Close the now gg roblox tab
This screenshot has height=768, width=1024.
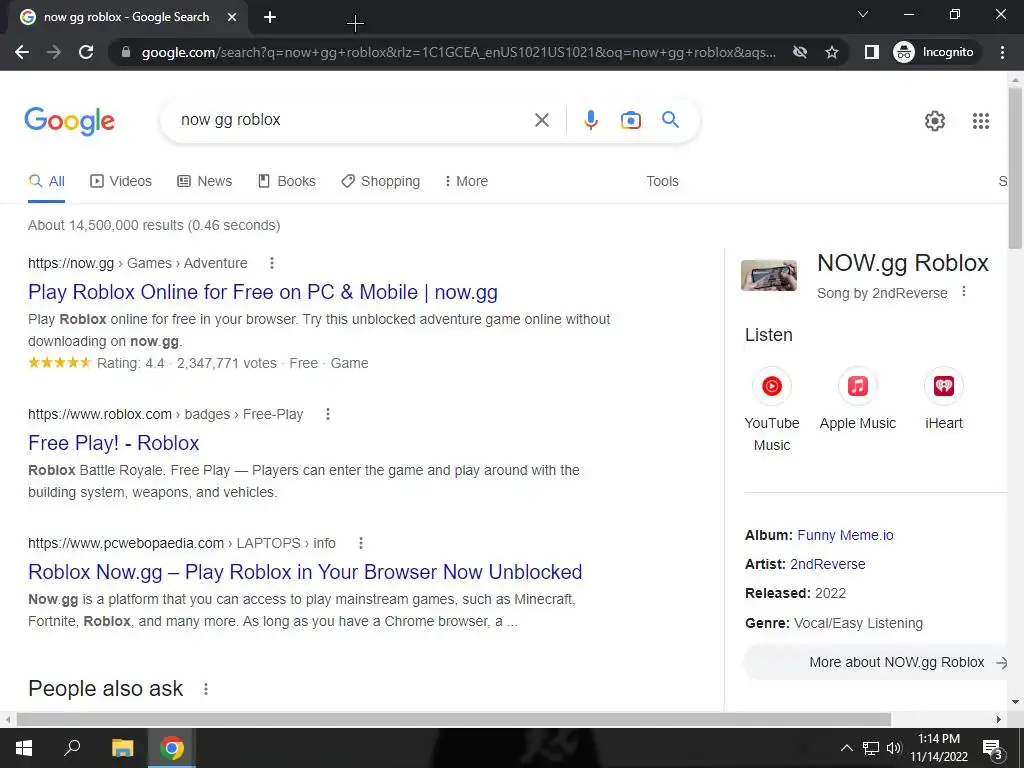click(232, 18)
